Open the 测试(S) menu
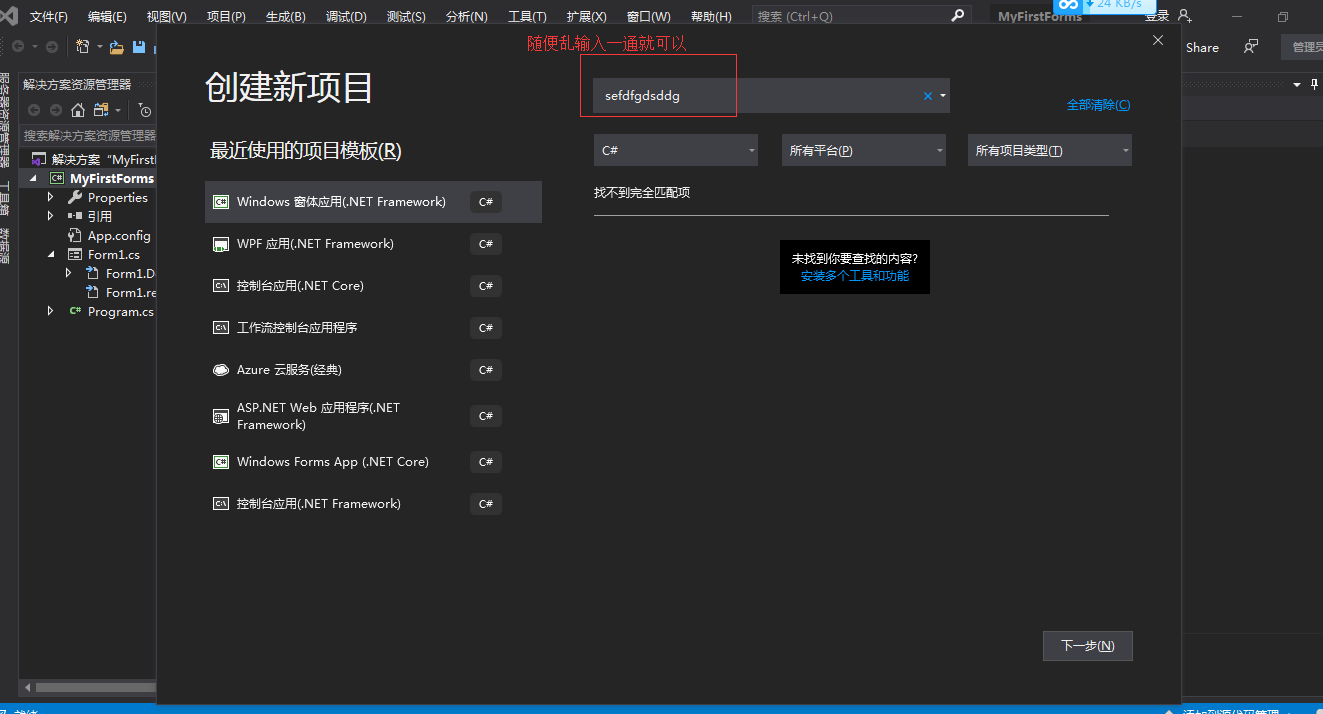1323x714 pixels. [x=406, y=16]
